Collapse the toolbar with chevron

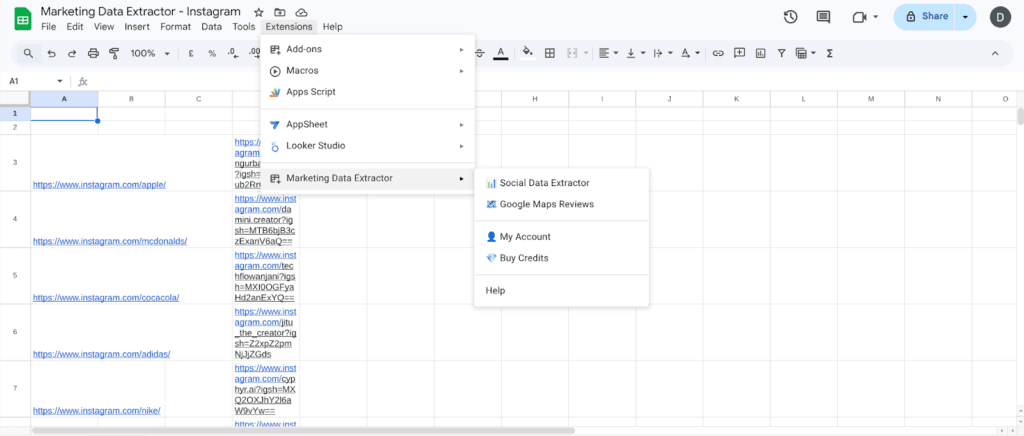tap(994, 53)
